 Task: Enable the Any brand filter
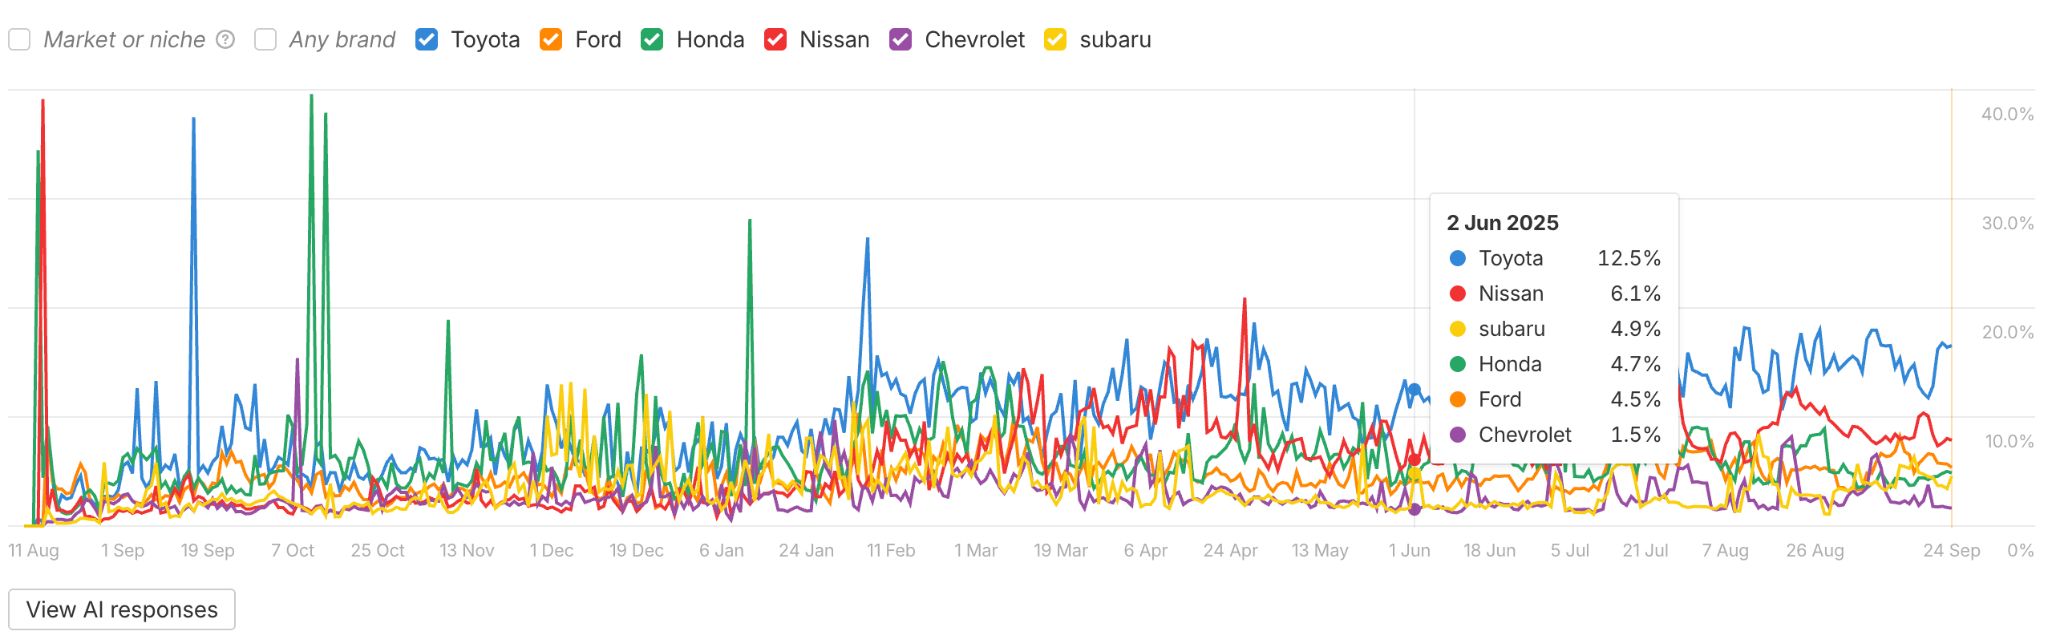(x=264, y=40)
